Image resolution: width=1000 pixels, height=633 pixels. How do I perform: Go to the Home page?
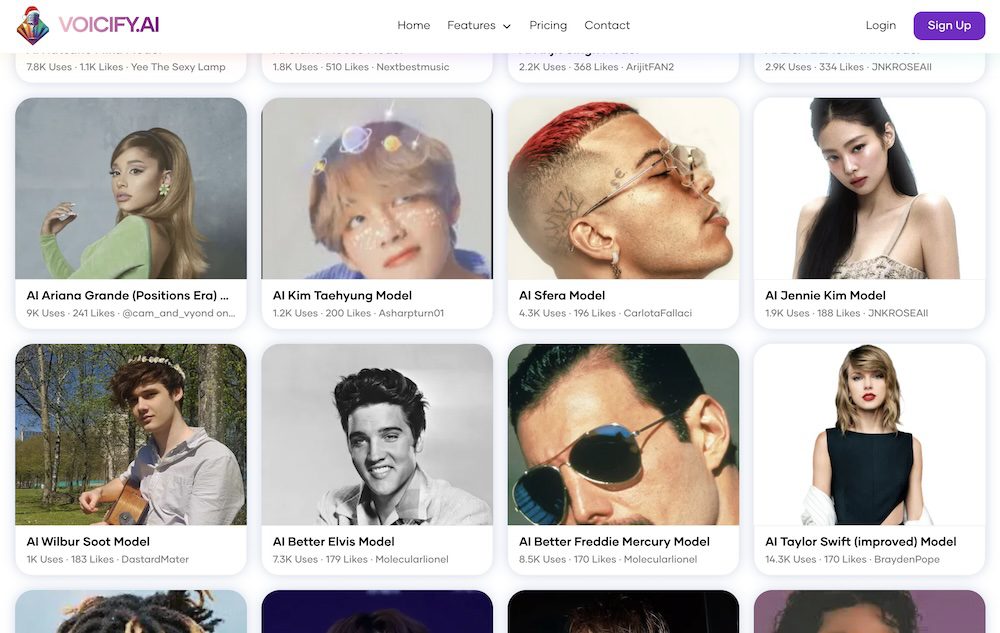413,25
